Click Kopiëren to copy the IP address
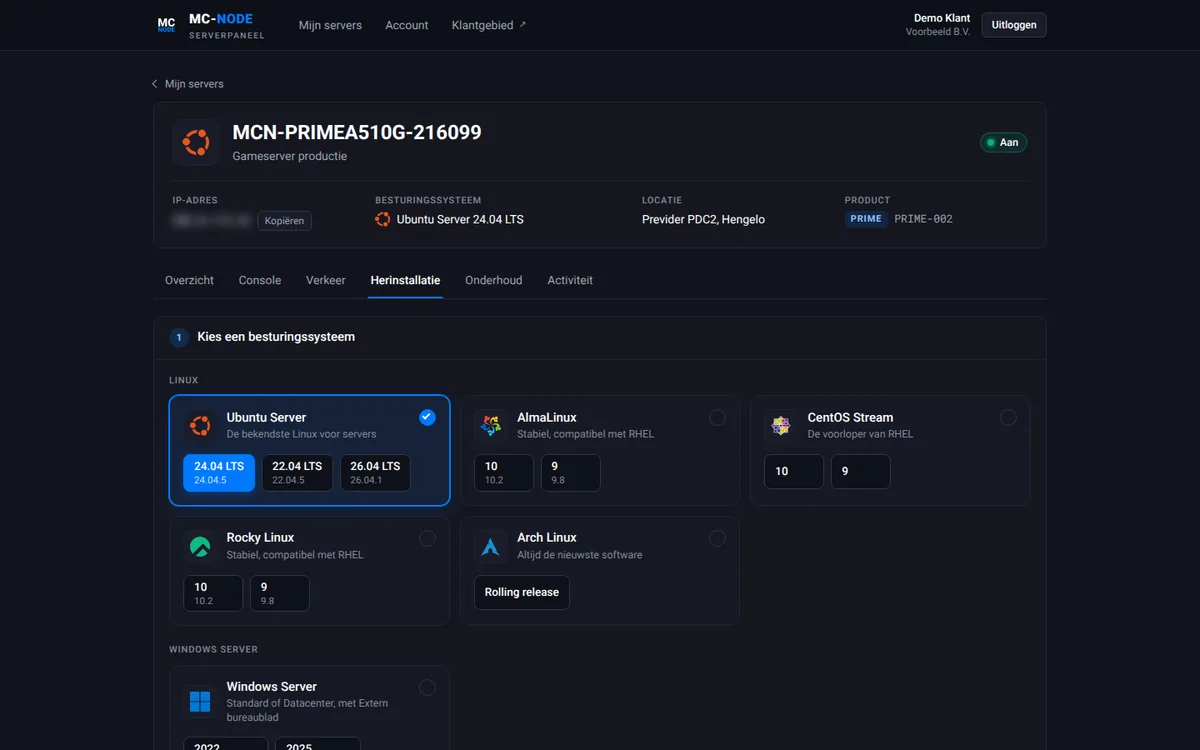 pyautogui.click(x=284, y=221)
